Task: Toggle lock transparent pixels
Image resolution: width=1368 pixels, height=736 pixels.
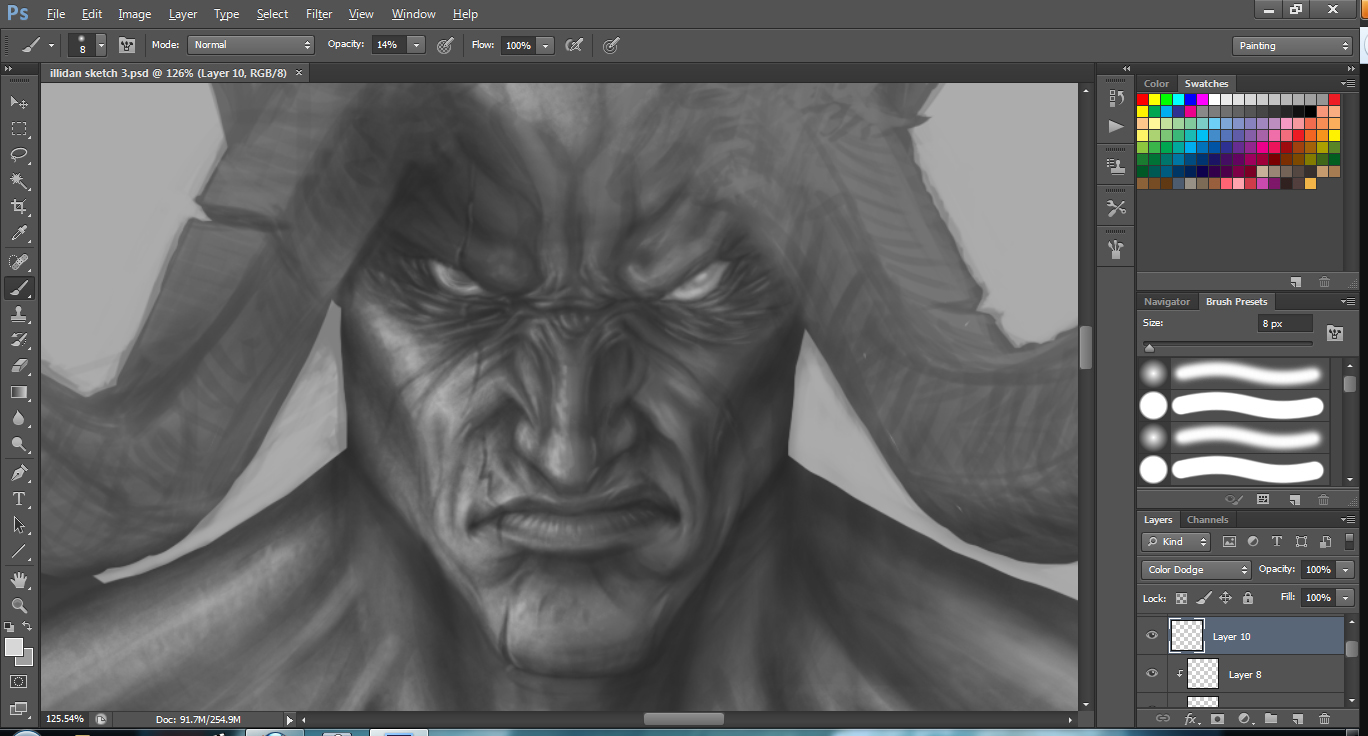Action: [x=1181, y=598]
